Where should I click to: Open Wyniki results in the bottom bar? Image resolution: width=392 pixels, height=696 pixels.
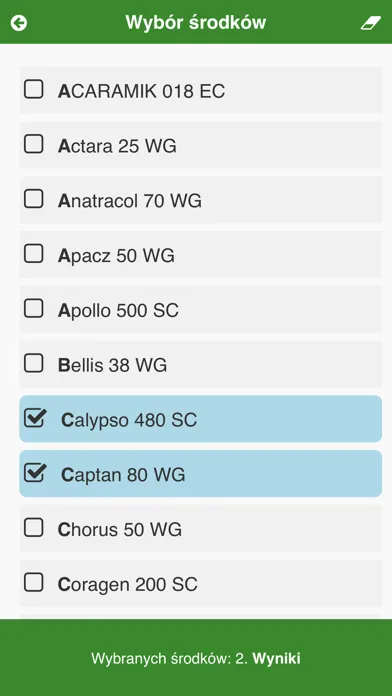point(277,658)
